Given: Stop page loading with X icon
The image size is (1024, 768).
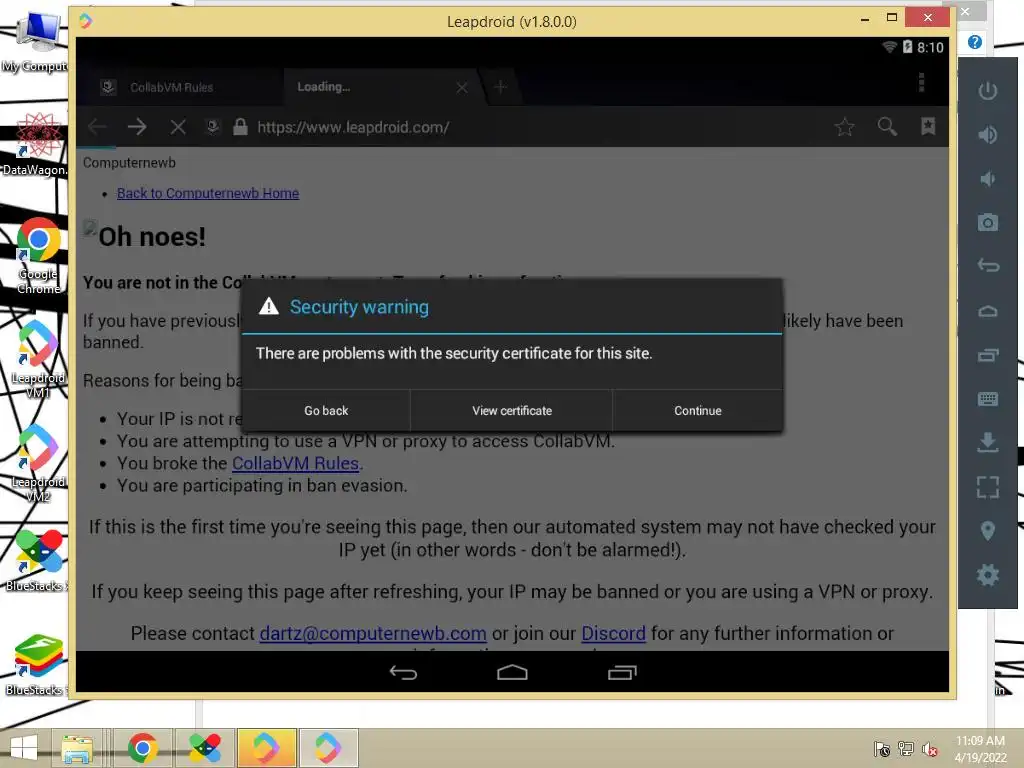Looking at the screenshot, I should coord(178,127).
